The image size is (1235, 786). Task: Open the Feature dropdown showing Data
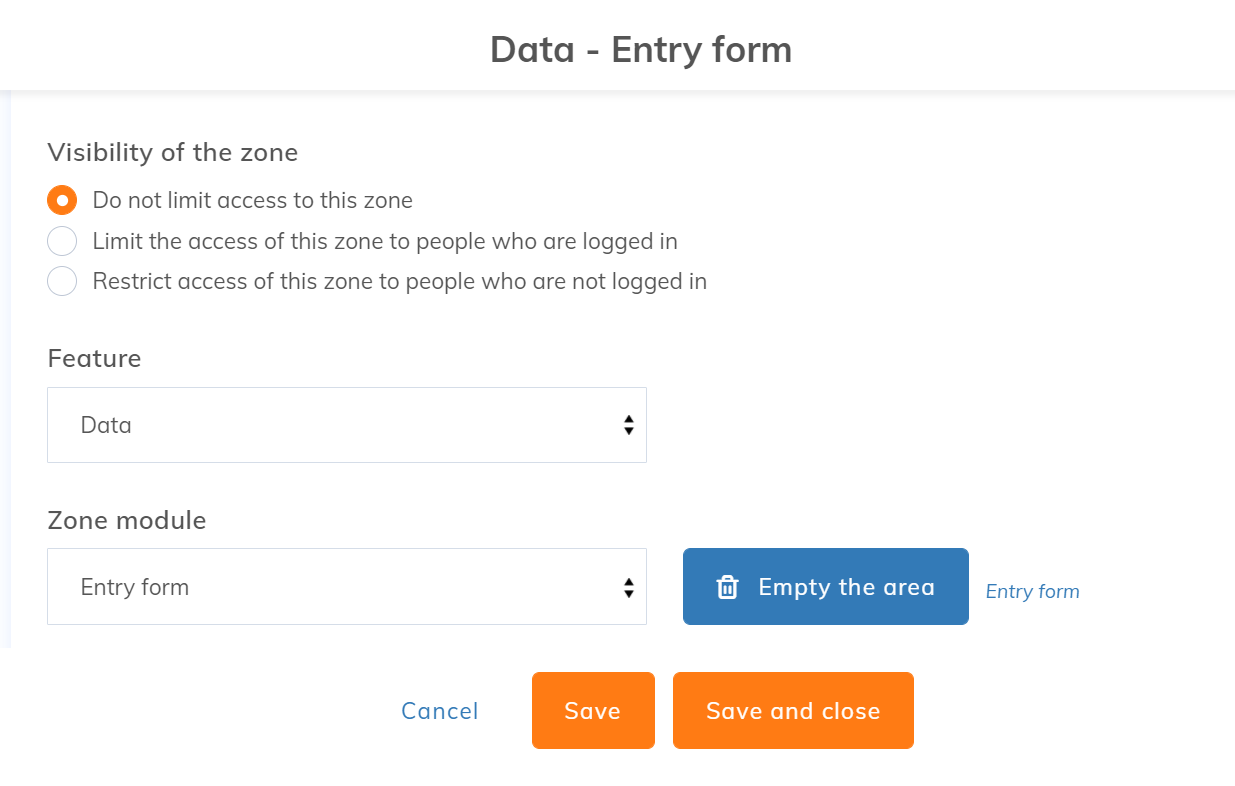click(346, 425)
